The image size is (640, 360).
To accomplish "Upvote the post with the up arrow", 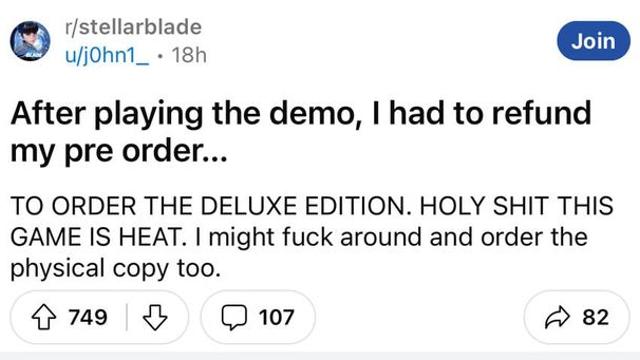I will pyautogui.click(x=44, y=318).
